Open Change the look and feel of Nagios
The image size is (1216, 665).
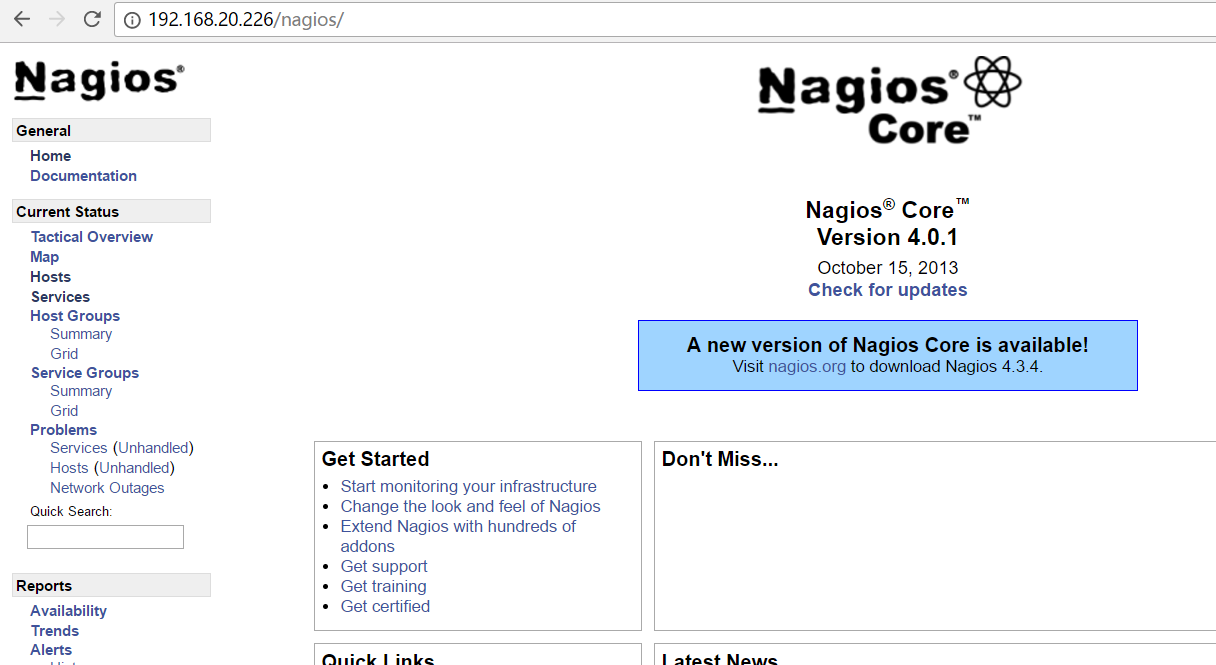[x=471, y=506]
